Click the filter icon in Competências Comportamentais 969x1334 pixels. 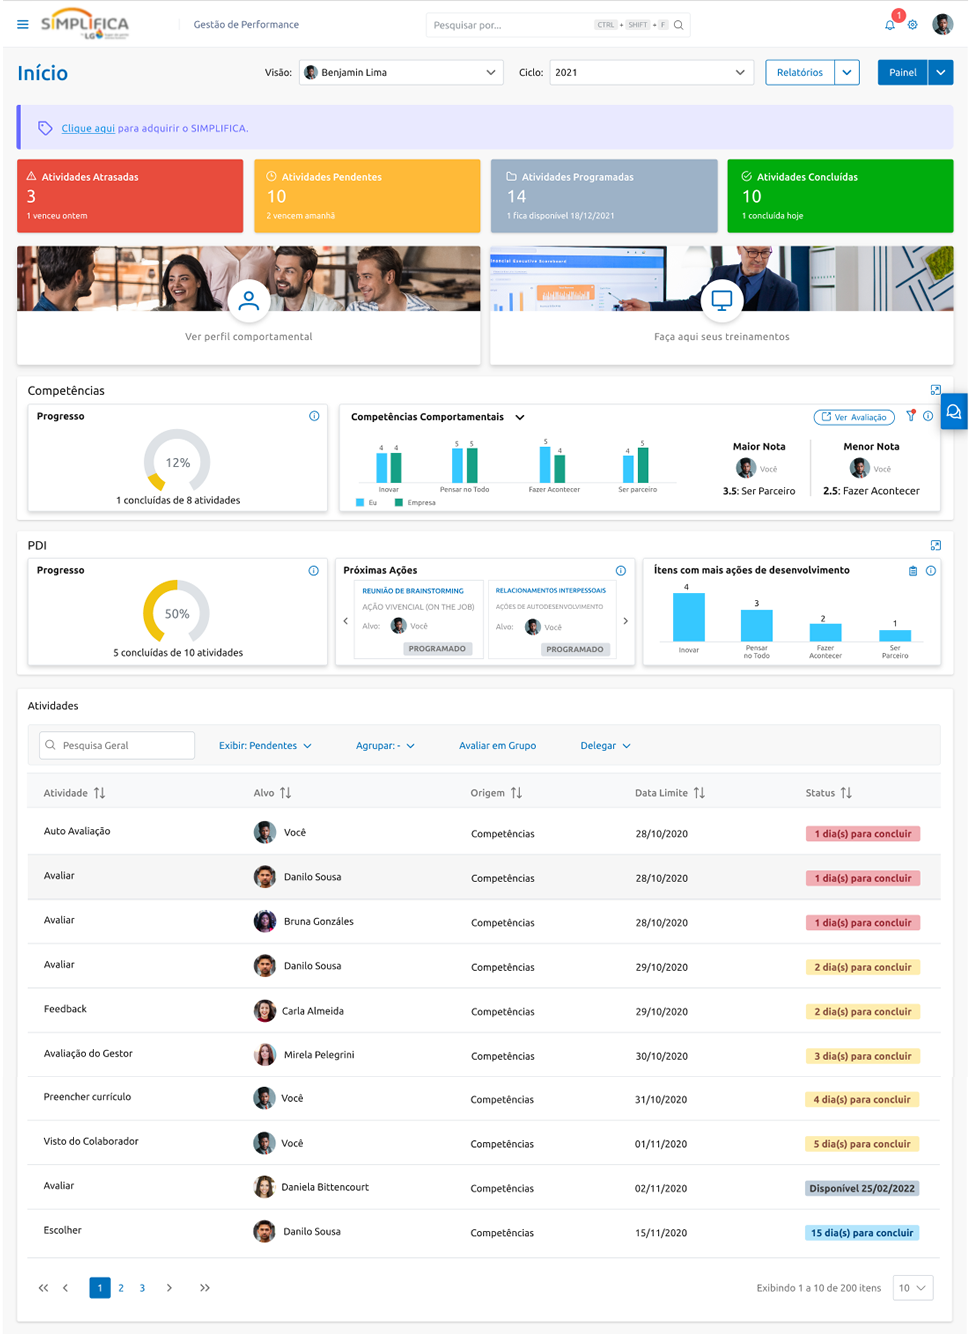(x=910, y=416)
